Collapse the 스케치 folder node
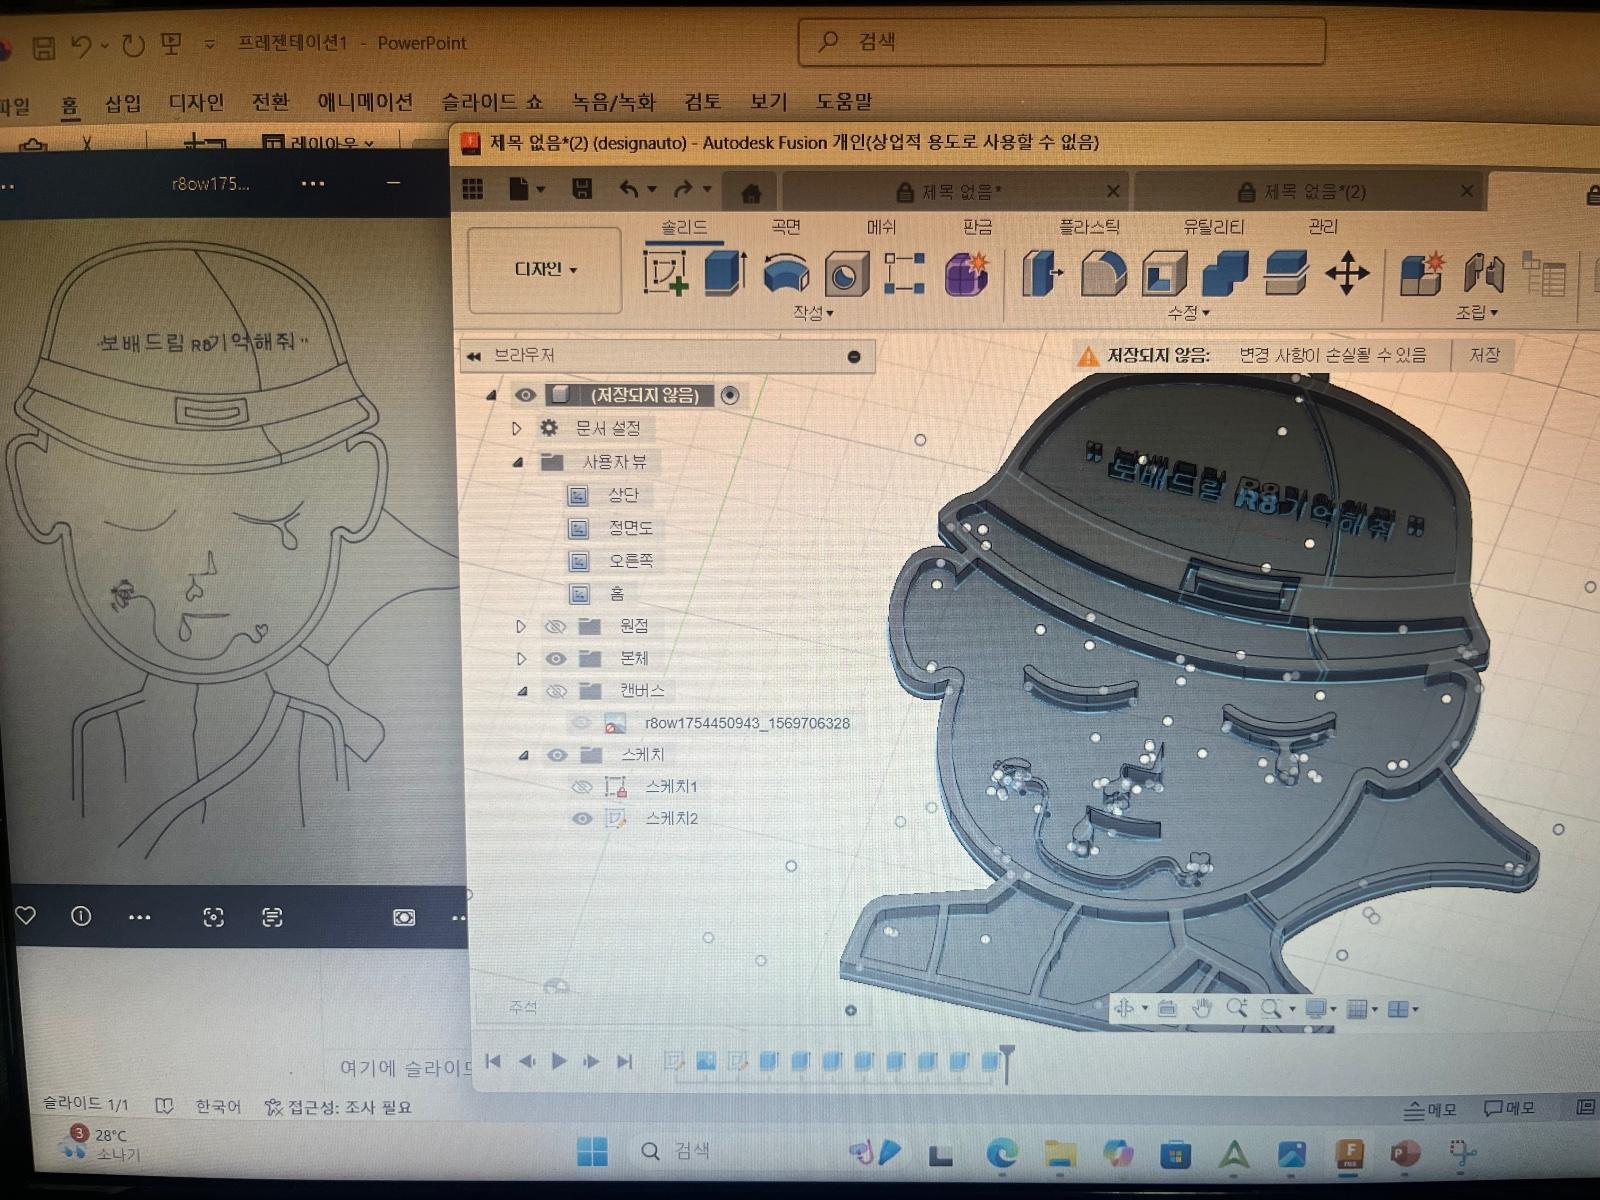1600x1200 pixels. 523,755
